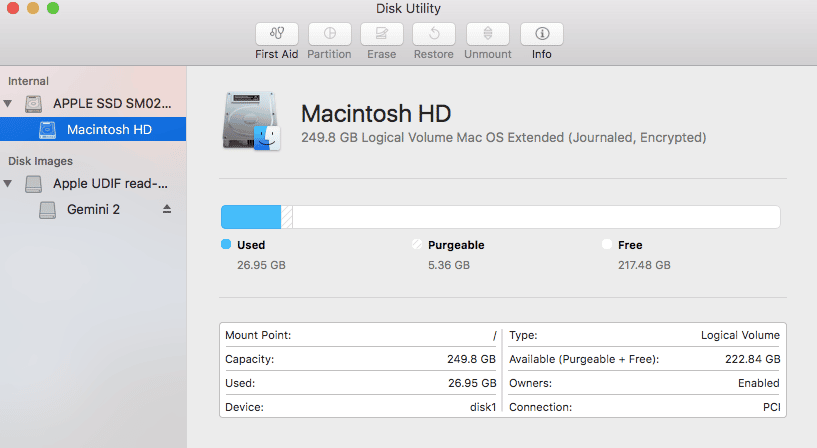Click the Owners 'Enabled' value
817x448 pixels.
tap(759, 383)
